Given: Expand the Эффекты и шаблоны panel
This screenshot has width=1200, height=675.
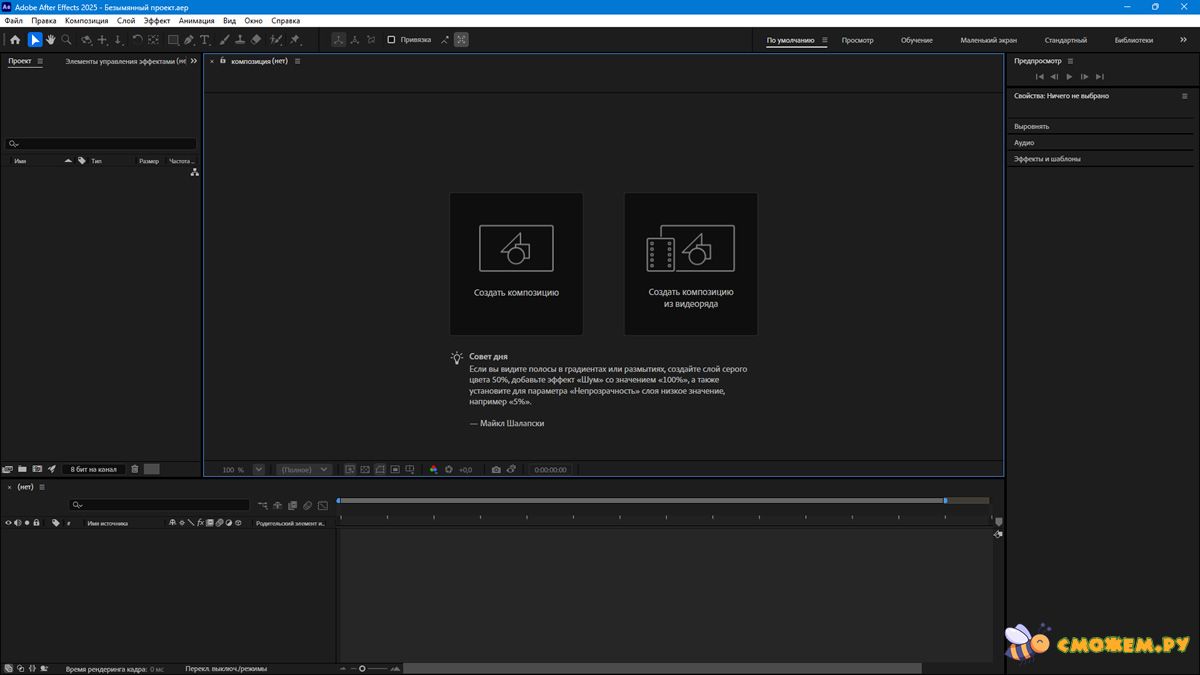Looking at the screenshot, I should point(1047,159).
